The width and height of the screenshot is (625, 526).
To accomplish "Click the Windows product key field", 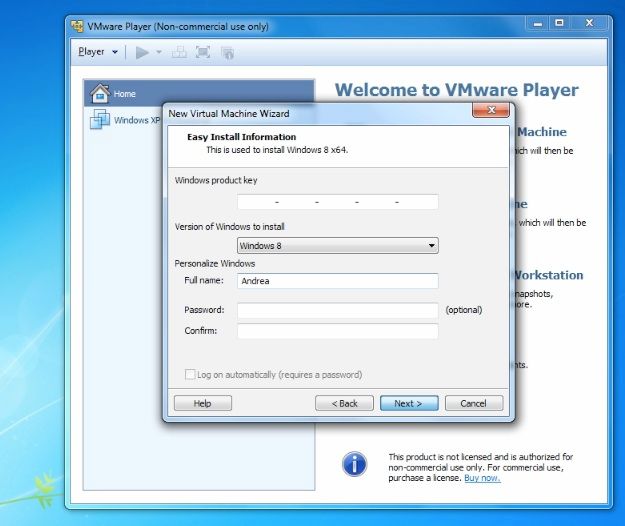I will coord(338,202).
